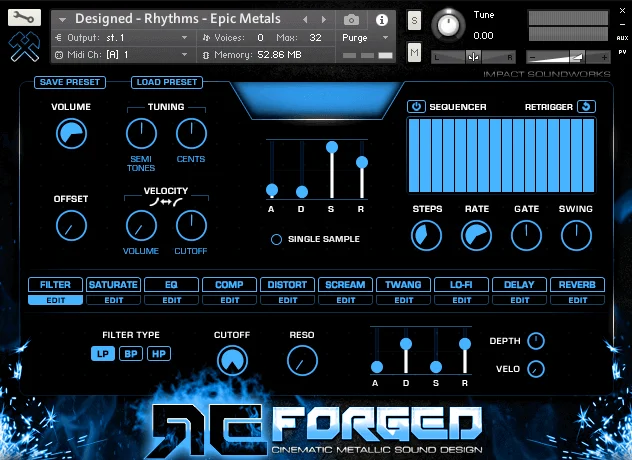Open the Midi Ch dropdown
The image size is (632, 460).
pyautogui.click(x=123, y=54)
